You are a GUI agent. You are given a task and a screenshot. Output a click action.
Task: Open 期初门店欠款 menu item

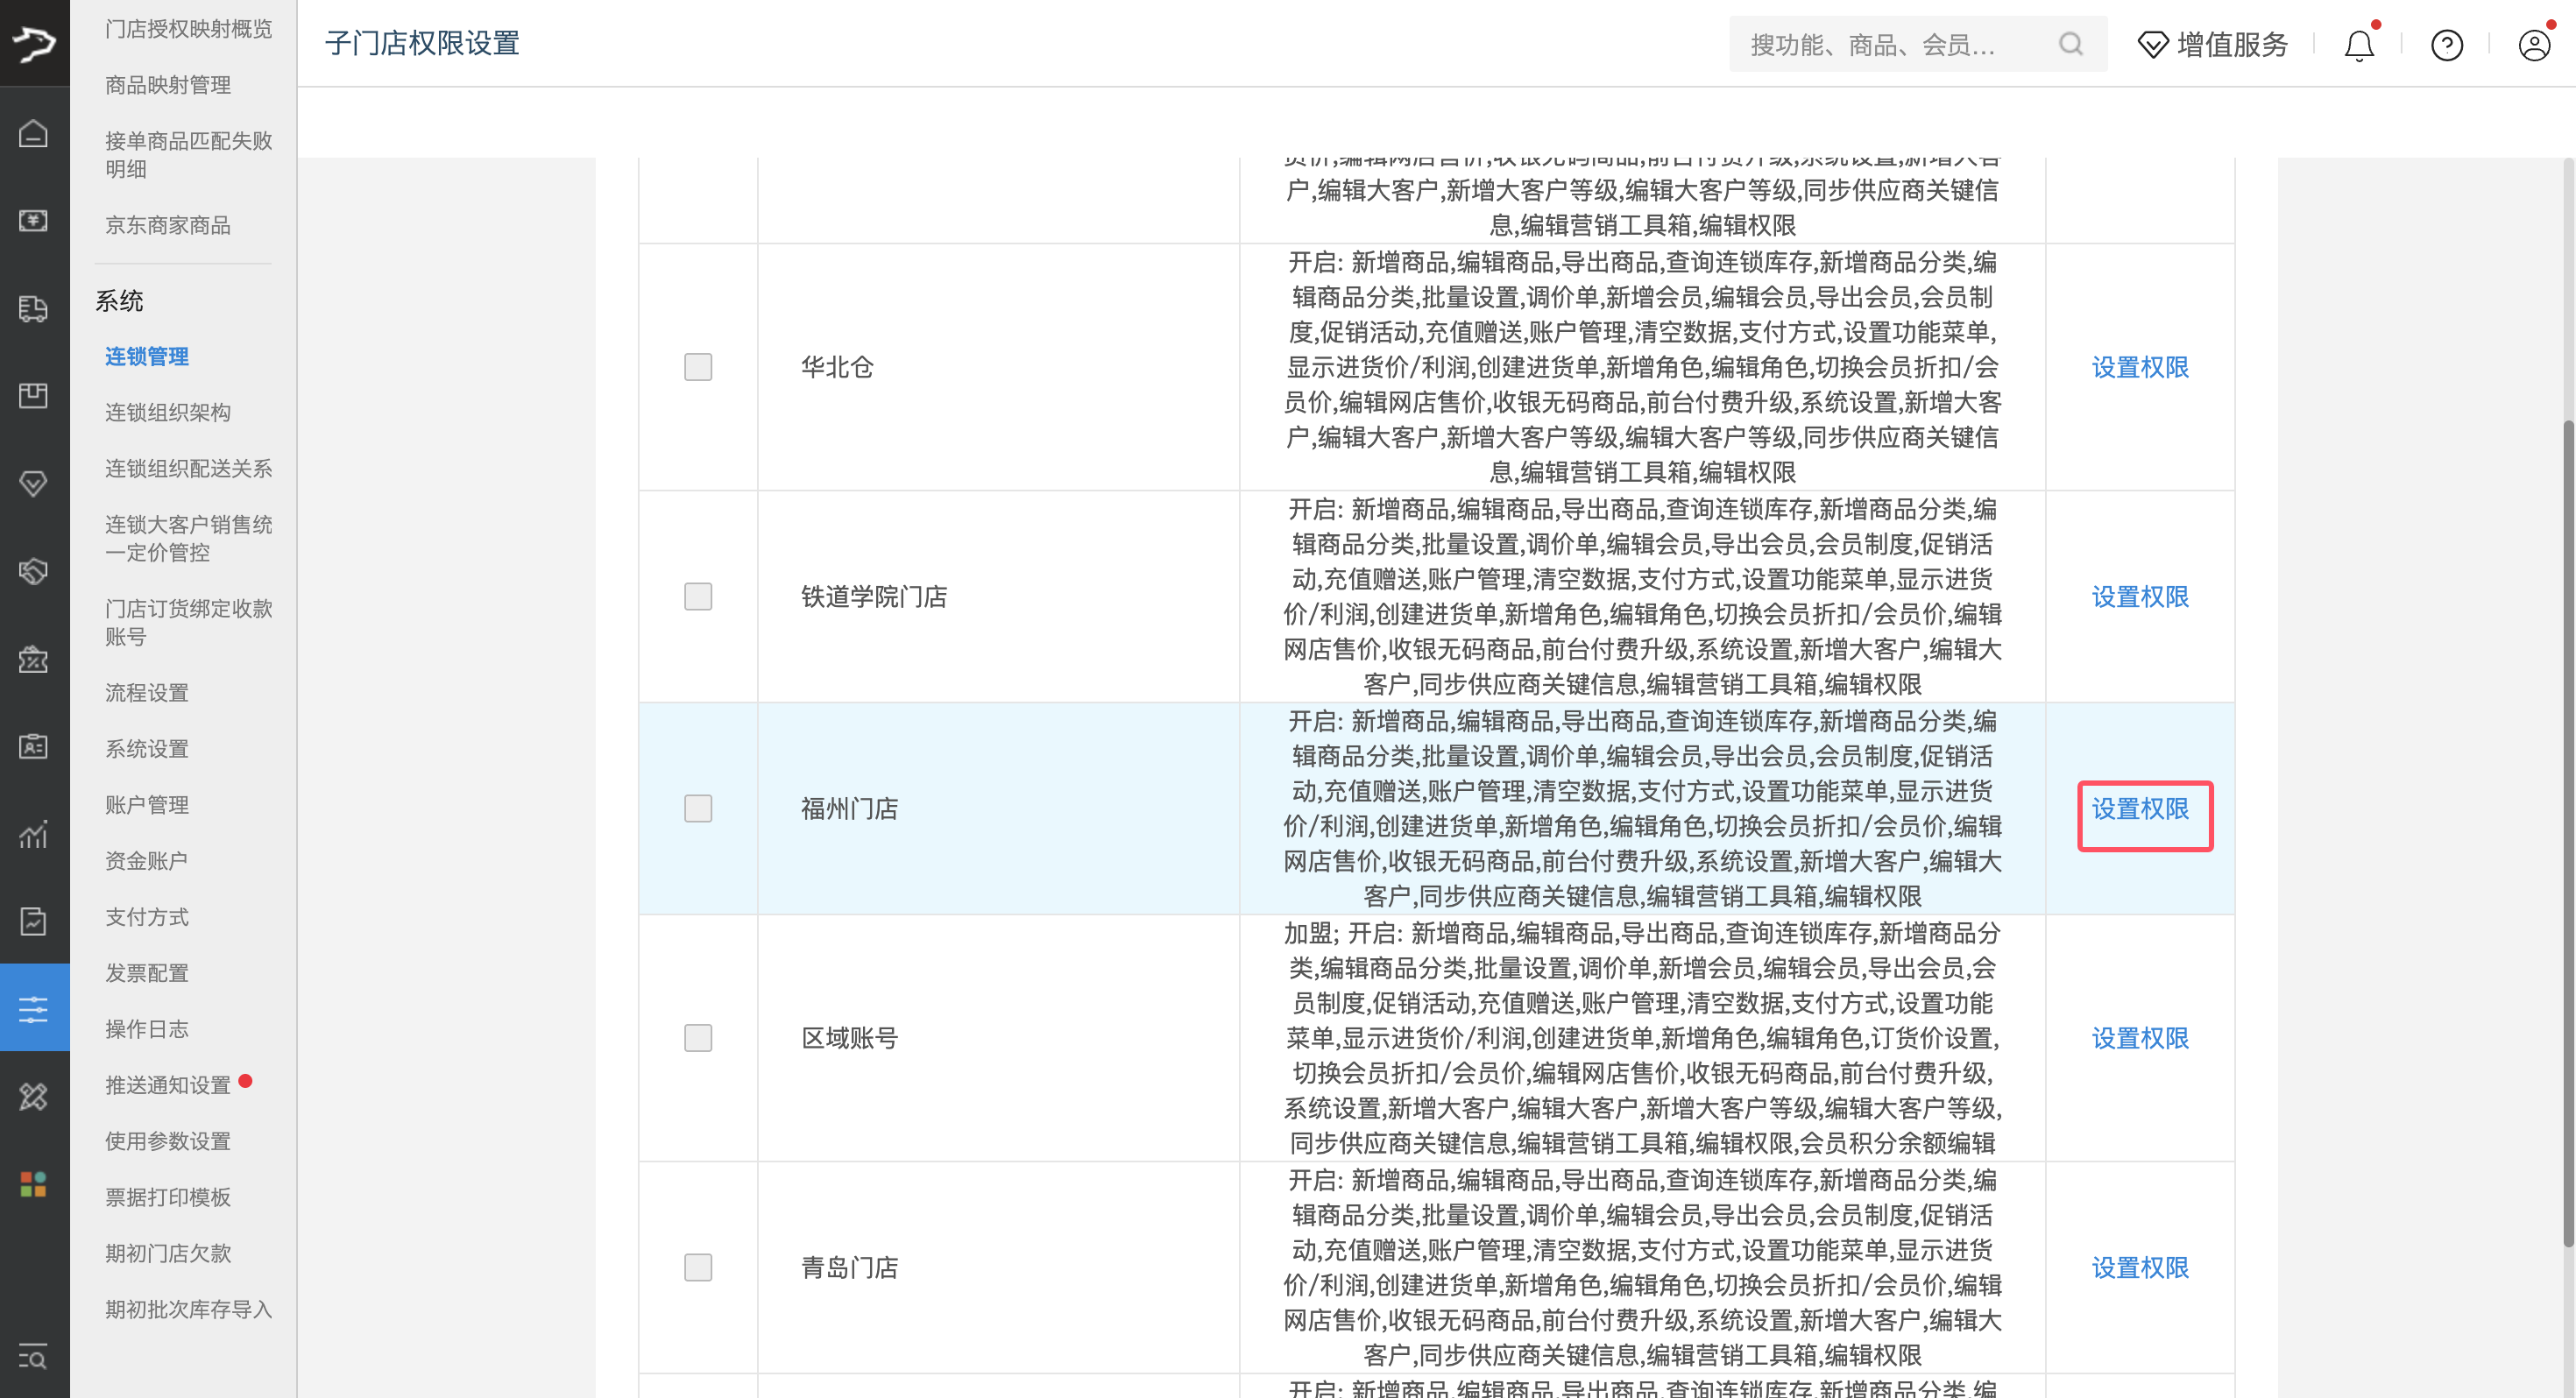tap(168, 1253)
